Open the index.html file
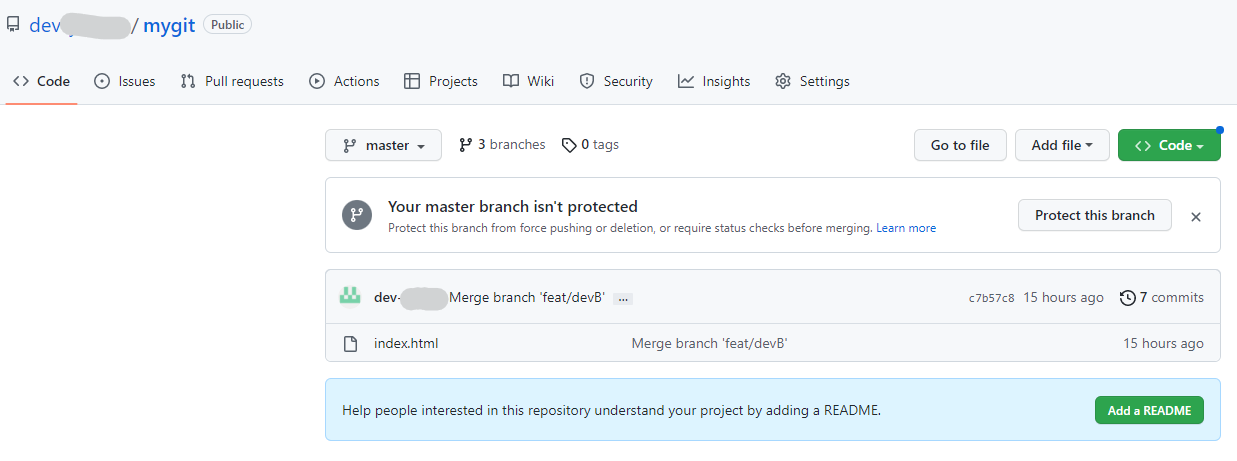Viewport: 1237px width, 461px height. pyautogui.click(x=406, y=343)
